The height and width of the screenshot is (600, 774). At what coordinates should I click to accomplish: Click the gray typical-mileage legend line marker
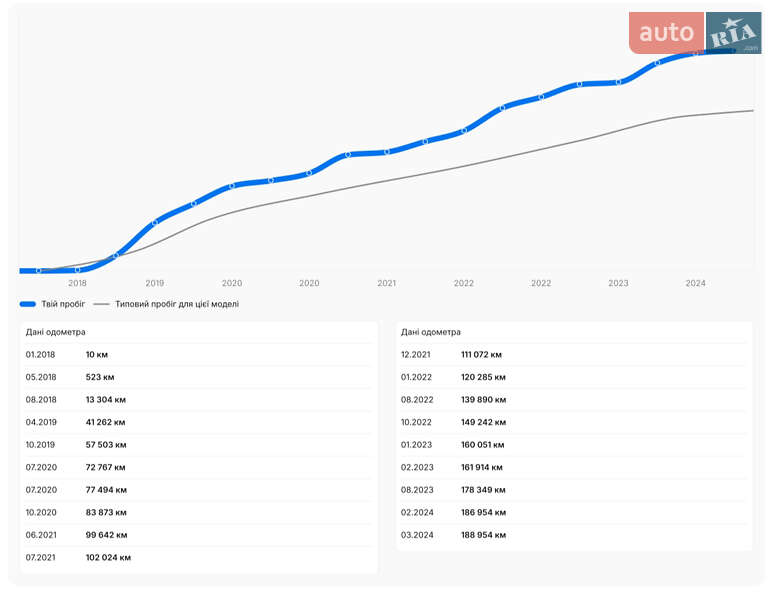101,304
